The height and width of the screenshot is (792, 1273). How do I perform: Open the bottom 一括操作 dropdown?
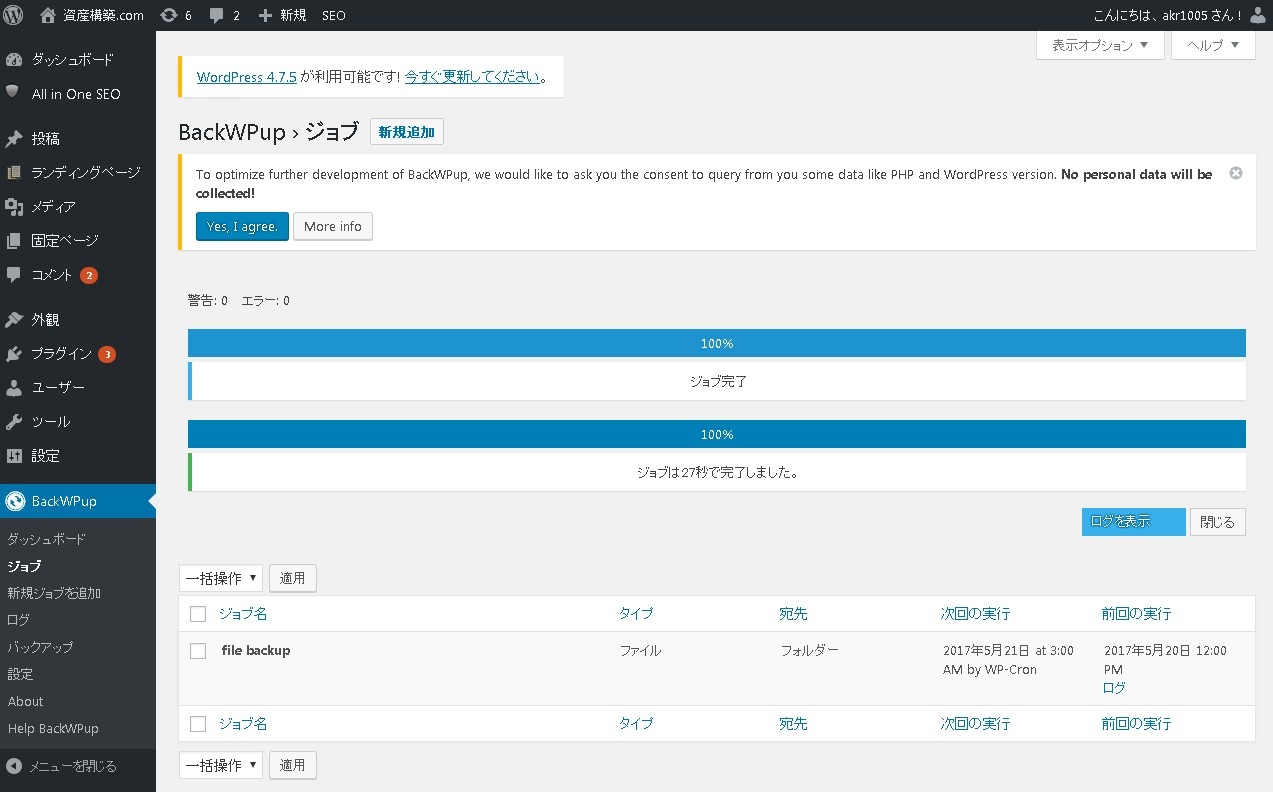221,765
